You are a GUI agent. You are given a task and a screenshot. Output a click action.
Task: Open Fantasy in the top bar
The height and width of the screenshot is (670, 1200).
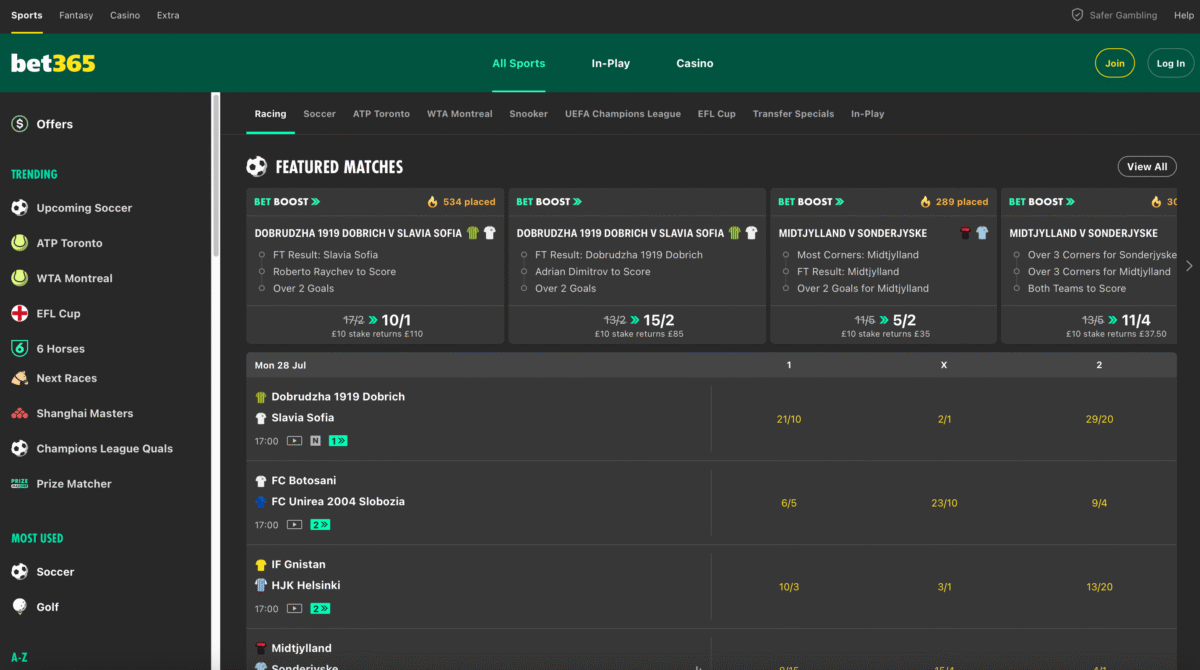click(76, 15)
